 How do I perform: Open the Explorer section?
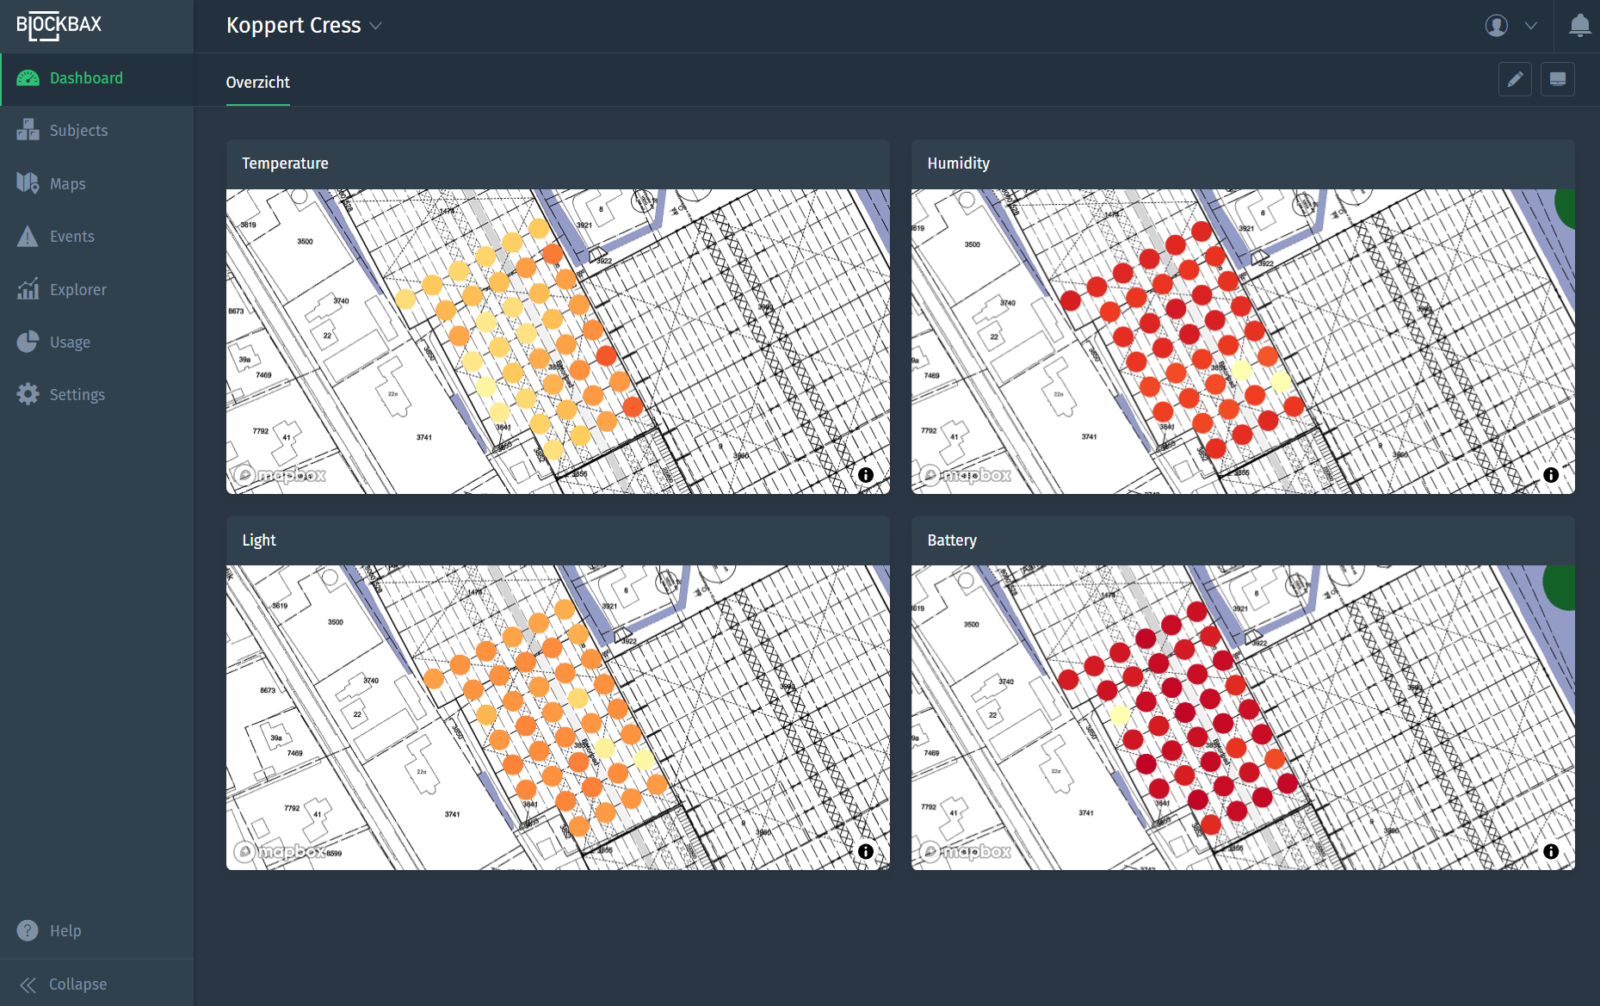[77, 290]
